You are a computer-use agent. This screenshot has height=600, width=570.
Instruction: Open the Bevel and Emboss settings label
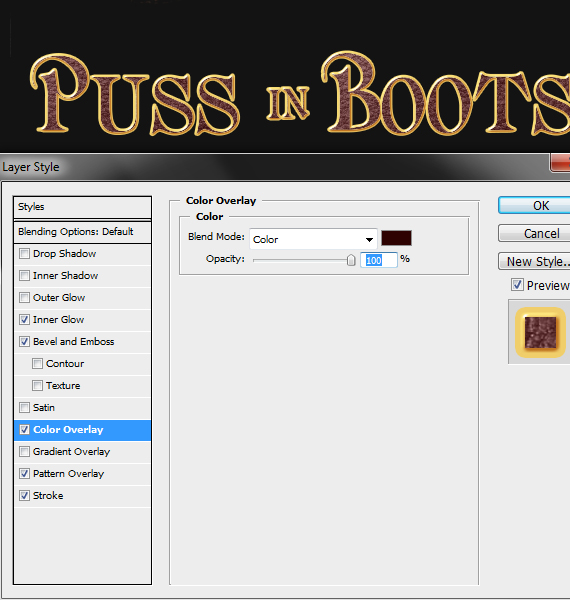point(73,342)
